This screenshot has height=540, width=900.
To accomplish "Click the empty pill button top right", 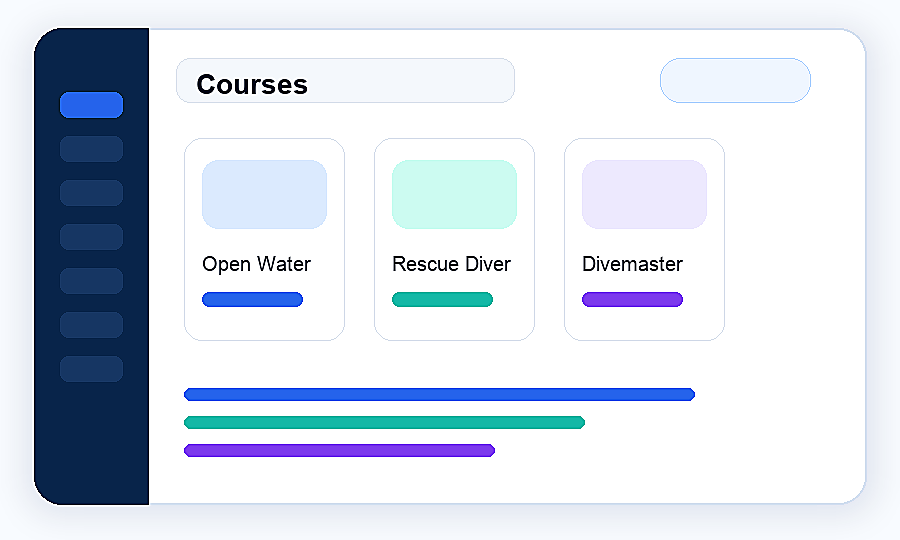I will [735, 80].
